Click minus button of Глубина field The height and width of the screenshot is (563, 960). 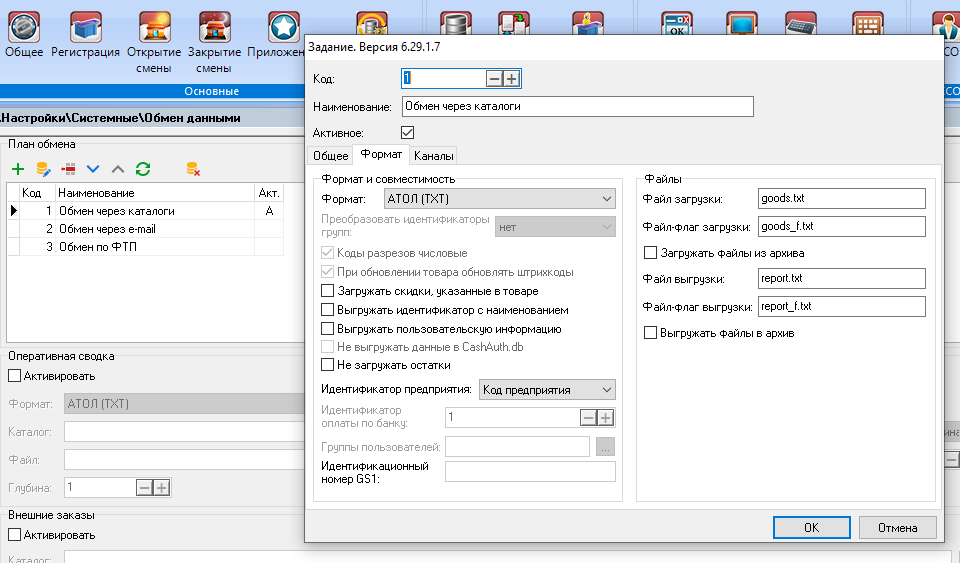click(x=144, y=488)
